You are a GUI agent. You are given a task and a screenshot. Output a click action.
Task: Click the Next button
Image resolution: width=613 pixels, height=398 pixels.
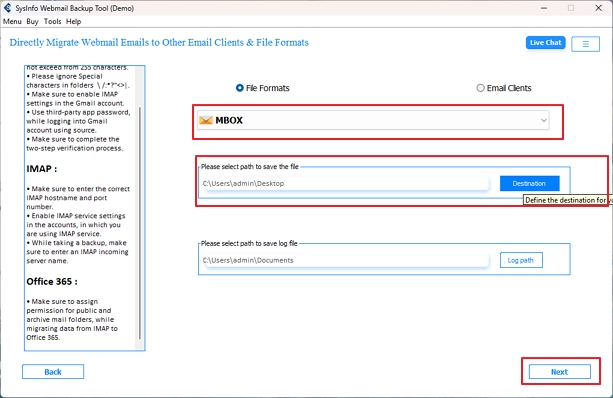click(559, 372)
